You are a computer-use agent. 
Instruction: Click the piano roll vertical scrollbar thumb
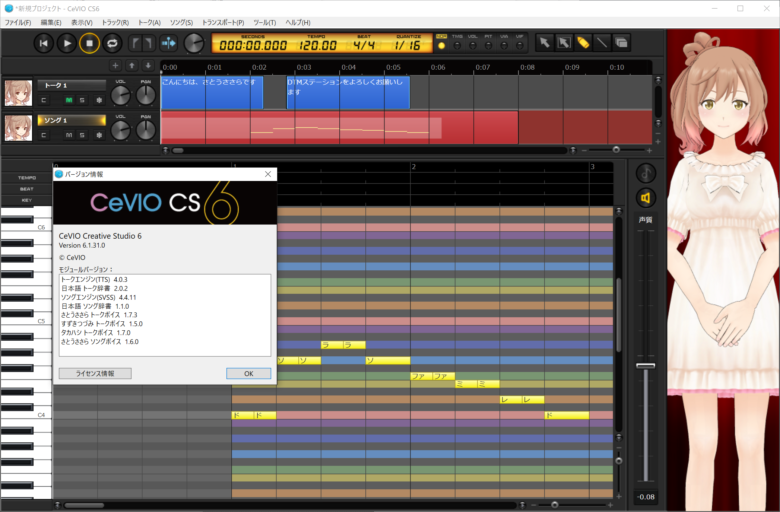click(x=618, y=314)
